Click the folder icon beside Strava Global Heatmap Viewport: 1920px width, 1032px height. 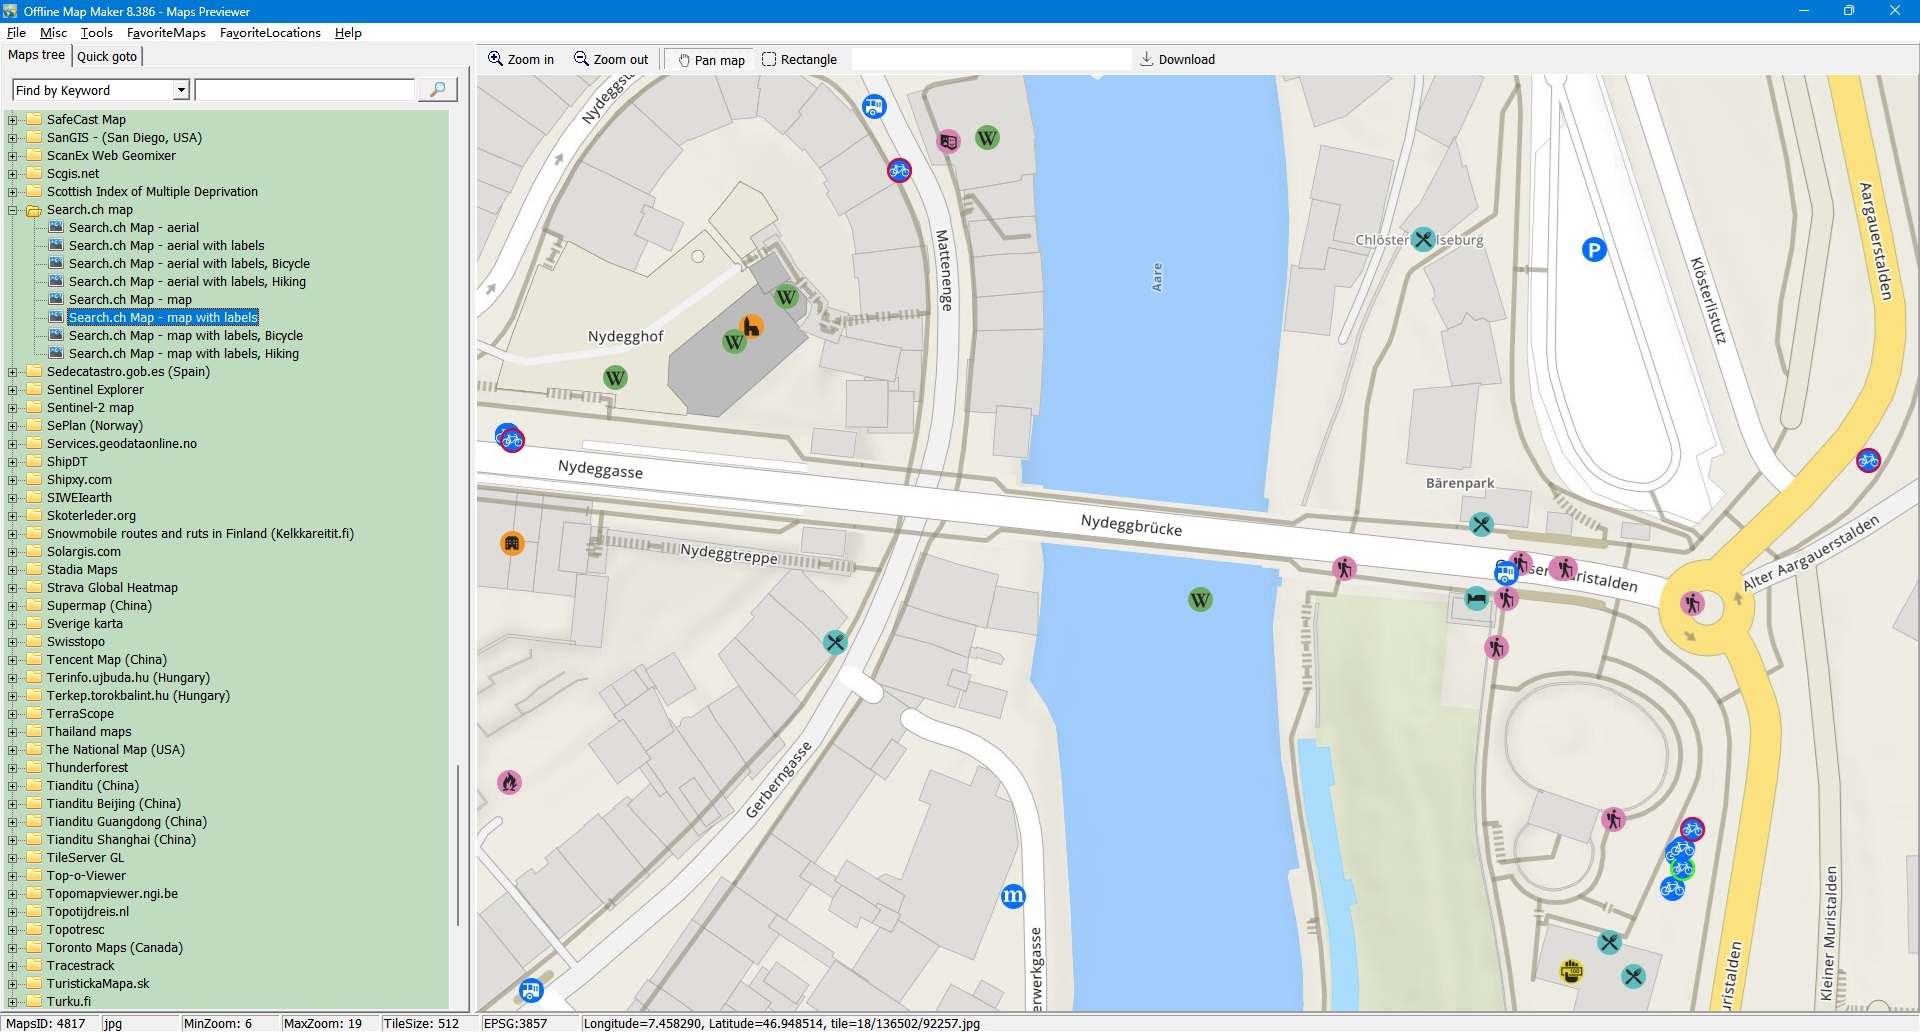coord(34,588)
